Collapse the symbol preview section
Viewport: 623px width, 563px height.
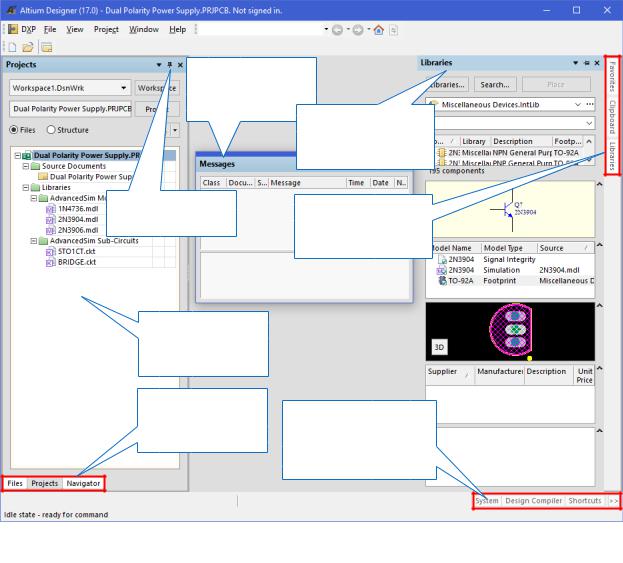600,184
